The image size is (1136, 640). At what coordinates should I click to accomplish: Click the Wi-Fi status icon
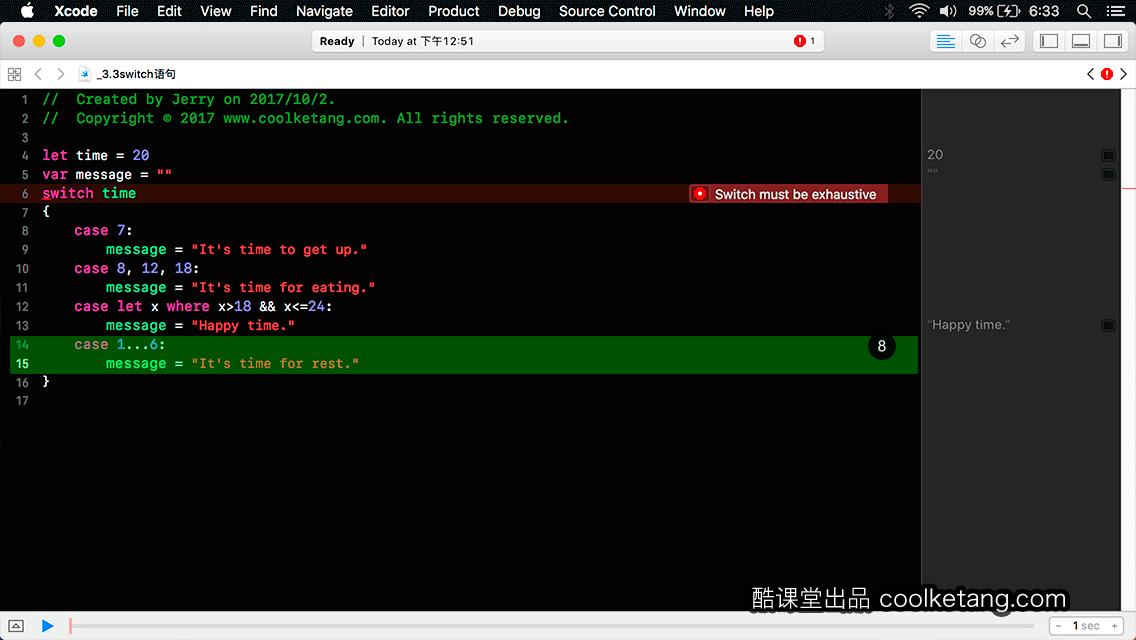coord(919,11)
